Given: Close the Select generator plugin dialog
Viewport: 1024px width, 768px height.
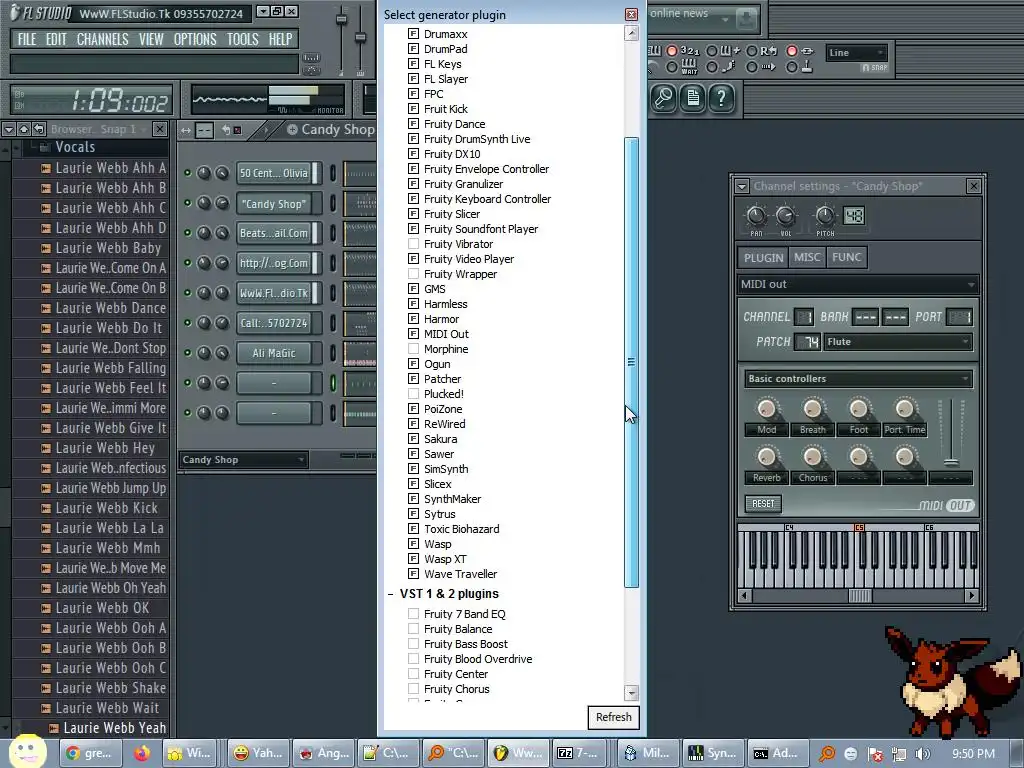Looking at the screenshot, I should tap(632, 14).
